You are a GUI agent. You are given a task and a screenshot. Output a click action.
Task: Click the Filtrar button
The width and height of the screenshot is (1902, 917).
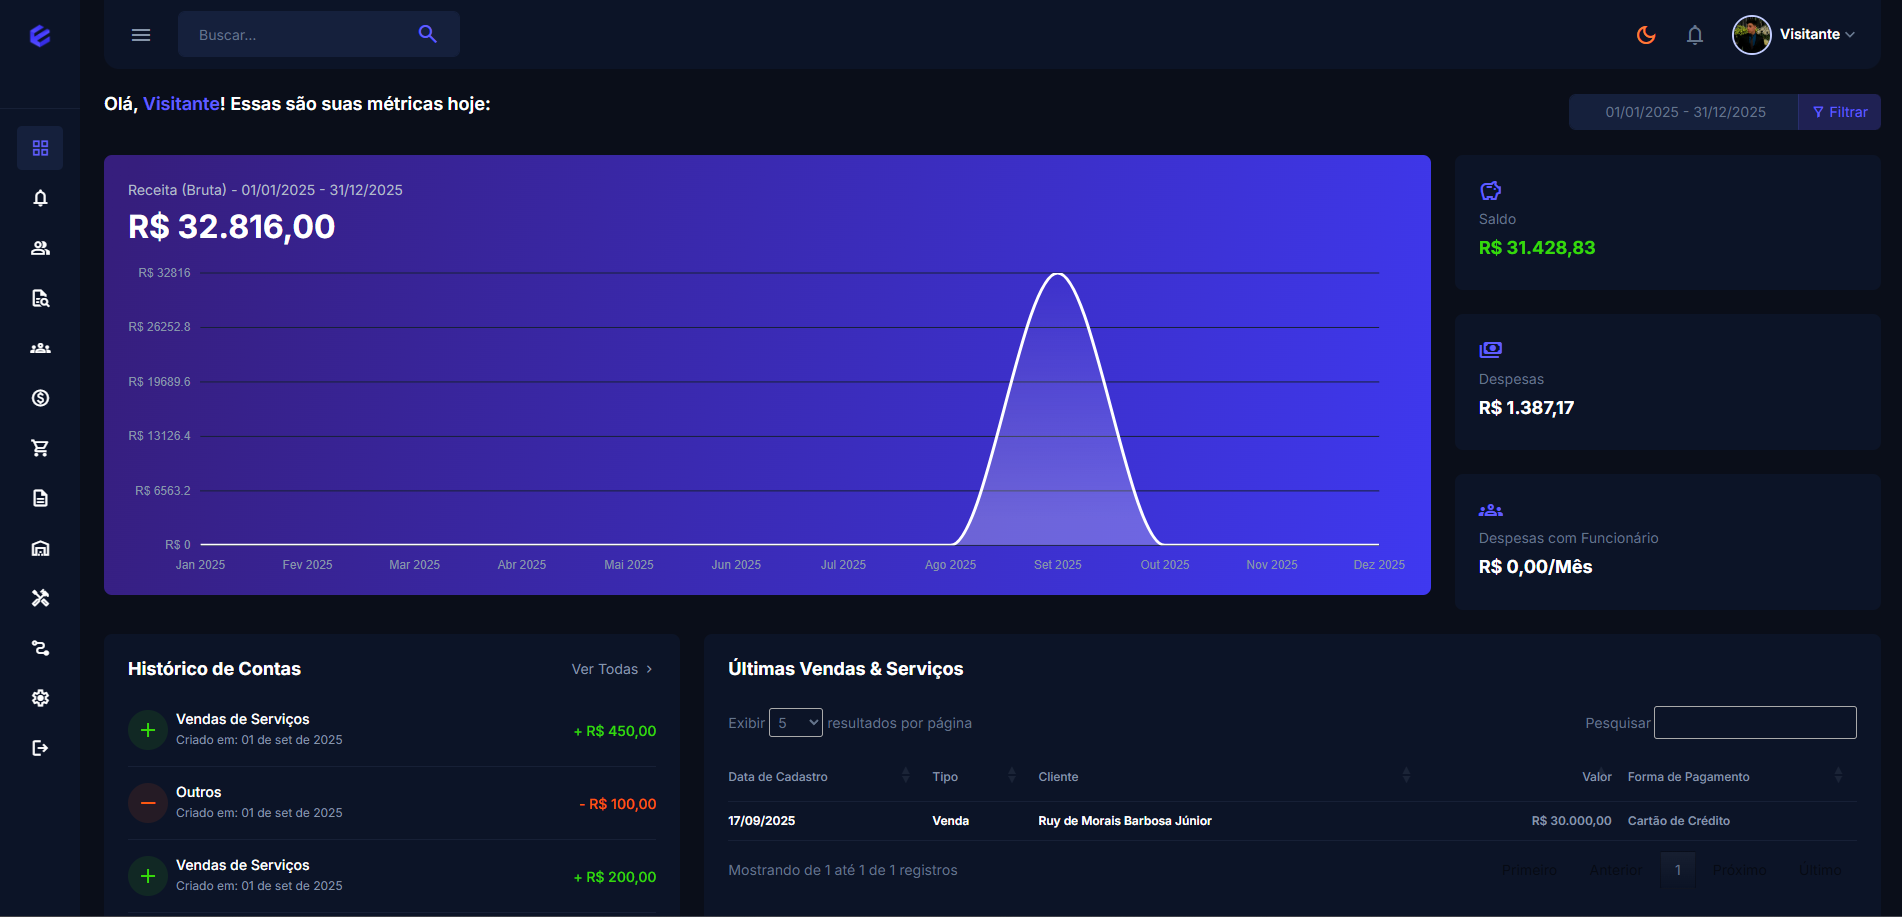tap(1839, 112)
